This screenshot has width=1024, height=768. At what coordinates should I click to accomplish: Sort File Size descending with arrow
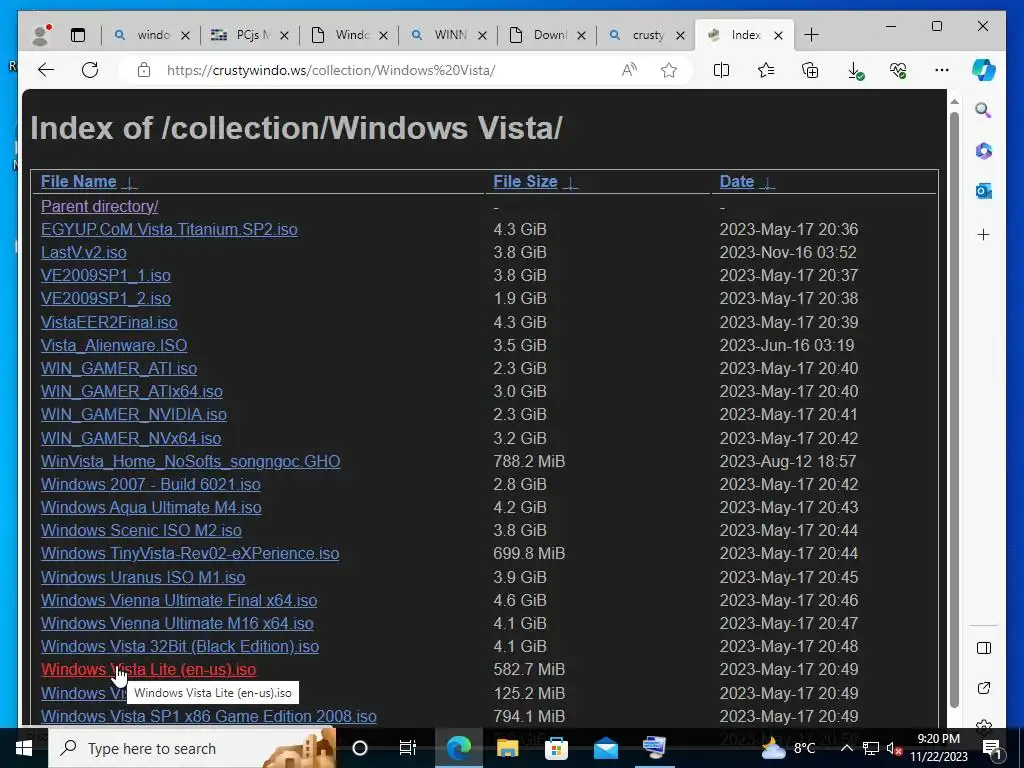[x=570, y=183]
